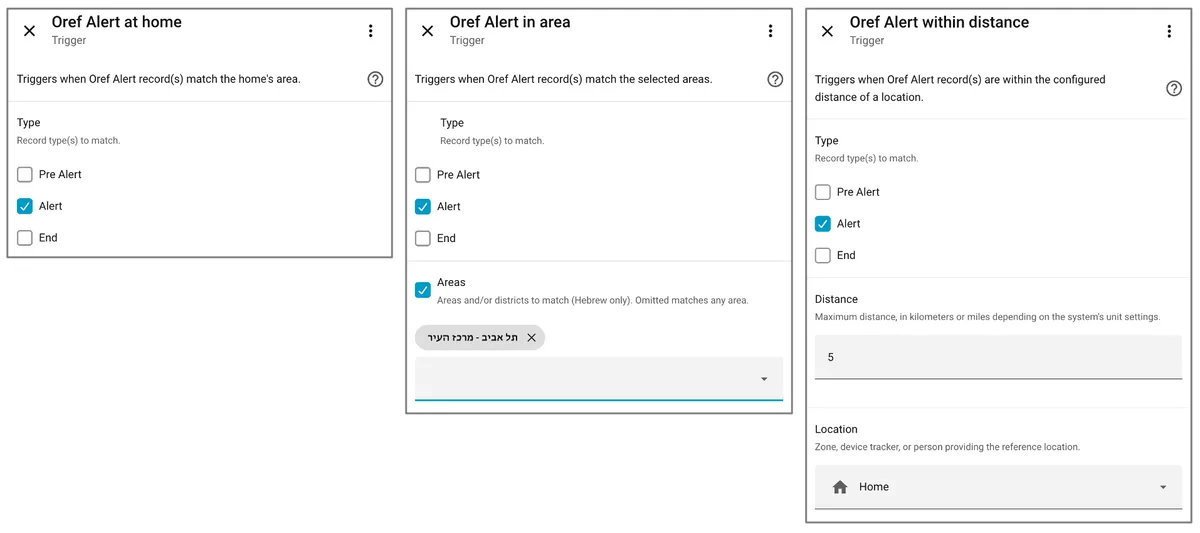Uncheck the Areas option checkbox
Viewport: 1200px width, 533px height.
pyautogui.click(x=423, y=290)
